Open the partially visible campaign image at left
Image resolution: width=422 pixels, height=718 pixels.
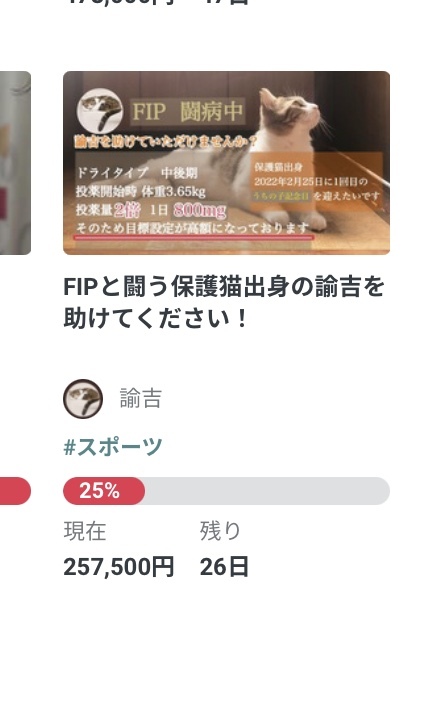(15, 163)
